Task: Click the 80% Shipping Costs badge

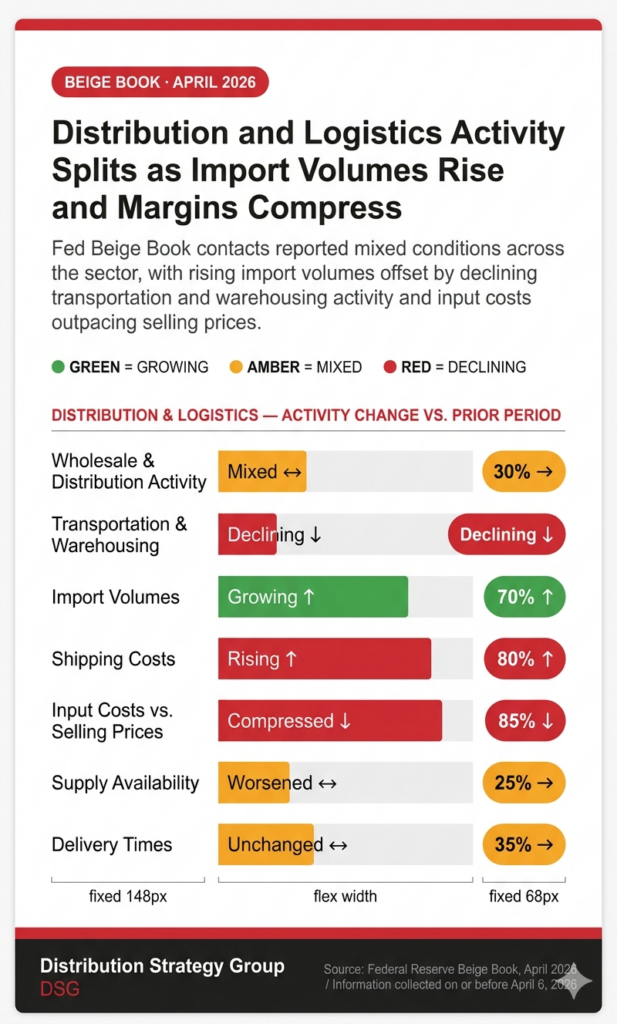Action: pyautogui.click(x=524, y=659)
